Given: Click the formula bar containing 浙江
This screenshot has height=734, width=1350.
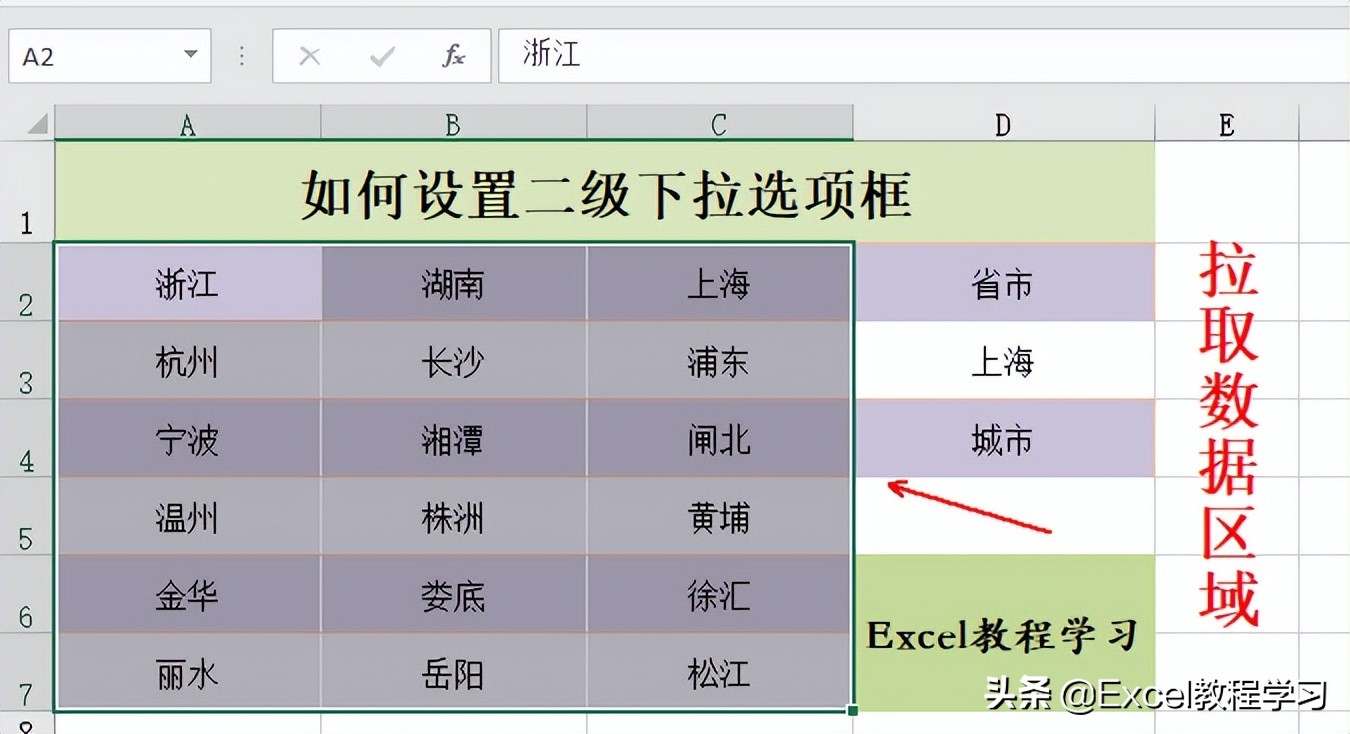Looking at the screenshot, I should (x=924, y=55).
